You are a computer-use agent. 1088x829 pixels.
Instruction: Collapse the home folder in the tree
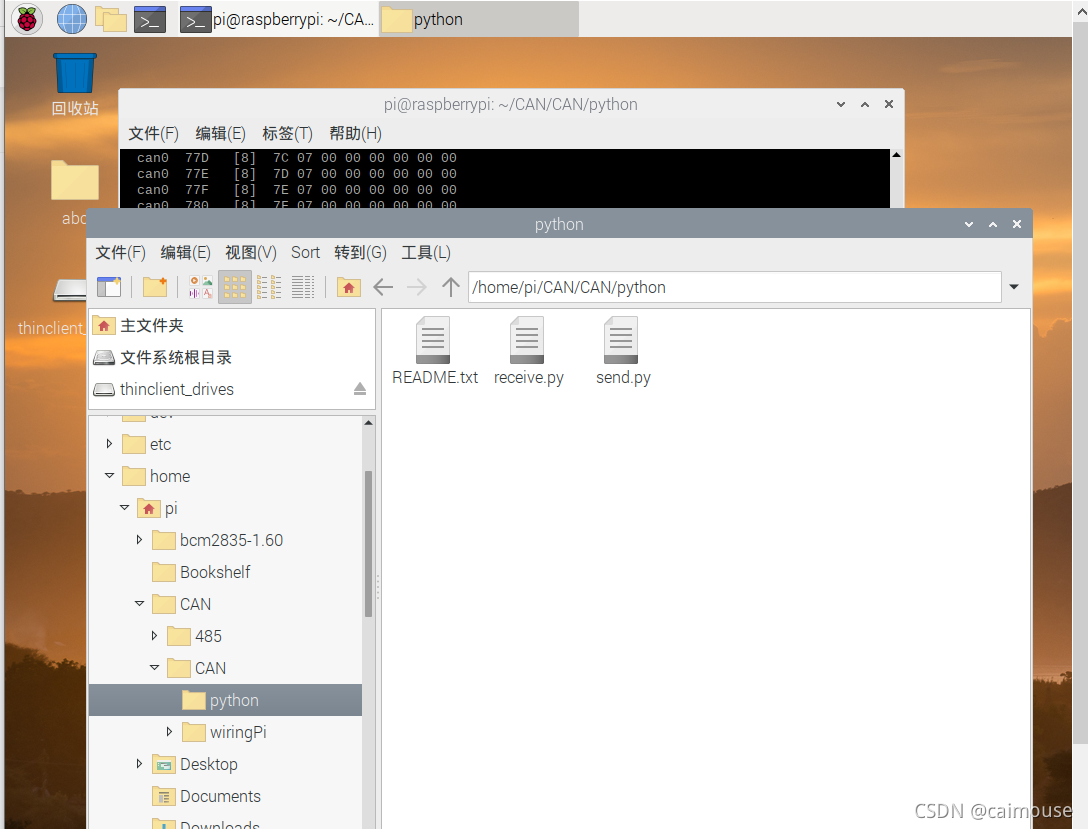[109, 475]
